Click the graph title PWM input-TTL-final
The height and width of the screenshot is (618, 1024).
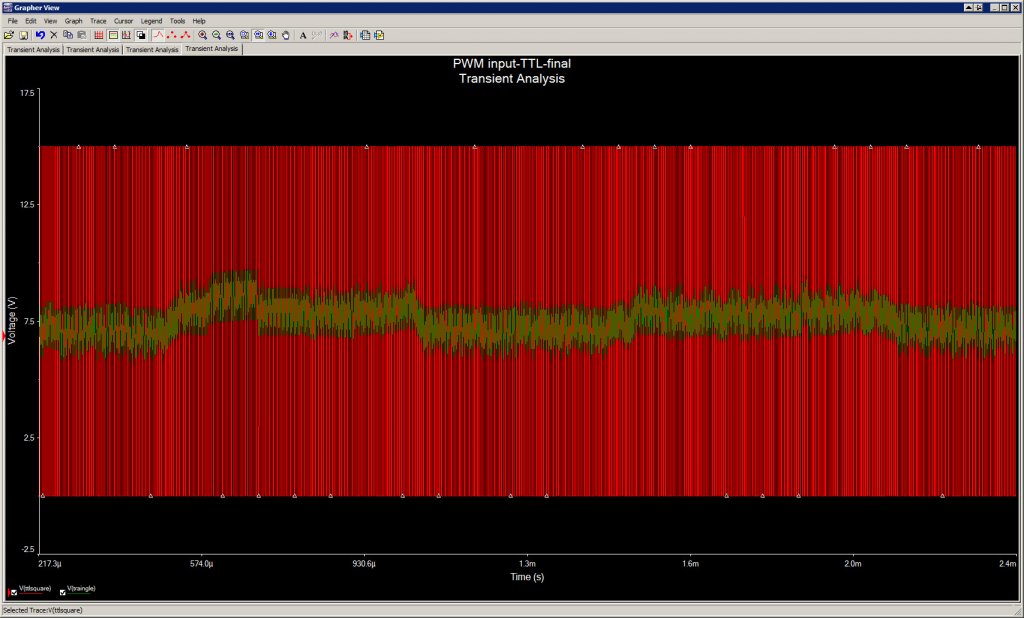coord(512,64)
